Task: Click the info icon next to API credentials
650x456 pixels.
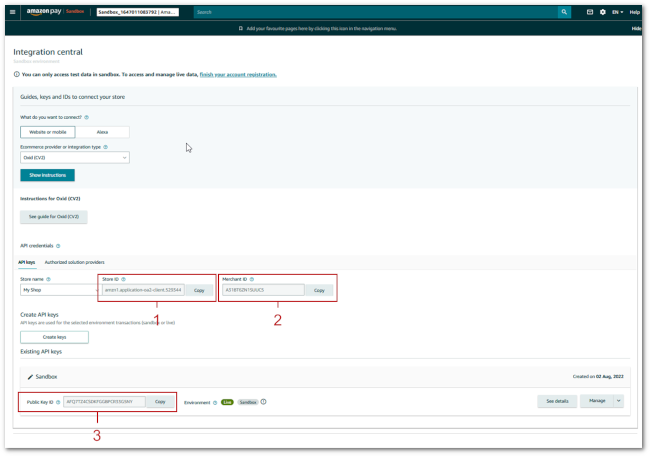Action: (58, 245)
